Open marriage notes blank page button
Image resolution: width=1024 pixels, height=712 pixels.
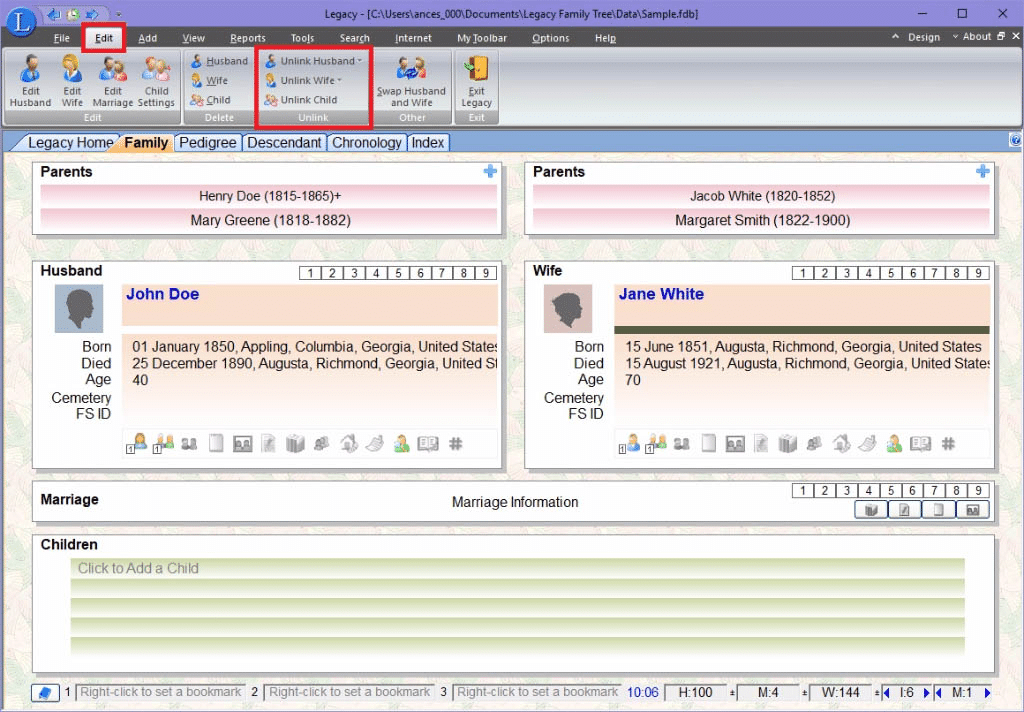[x=939, y=510]
